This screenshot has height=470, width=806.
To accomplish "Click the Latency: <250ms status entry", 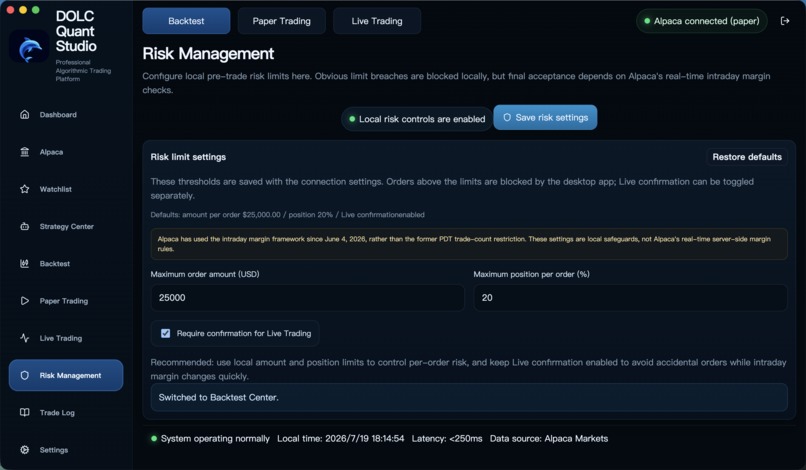I will (447, 439).
